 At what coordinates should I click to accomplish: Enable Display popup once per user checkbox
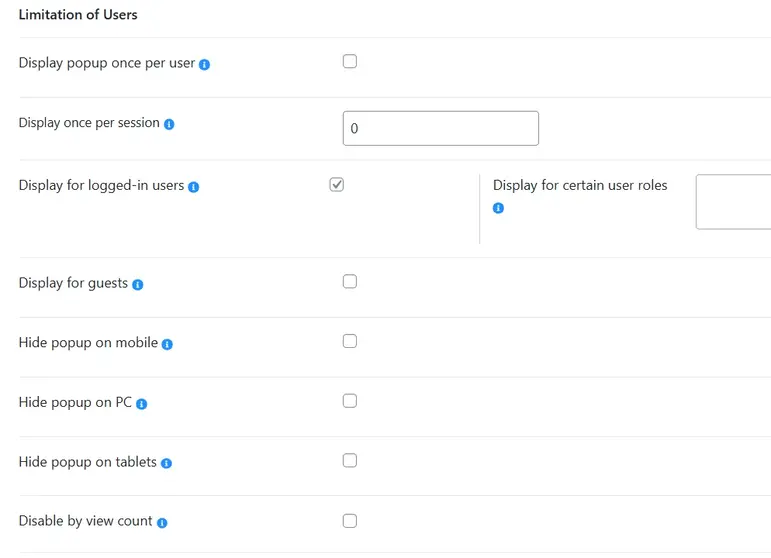(x=350, y=61)
